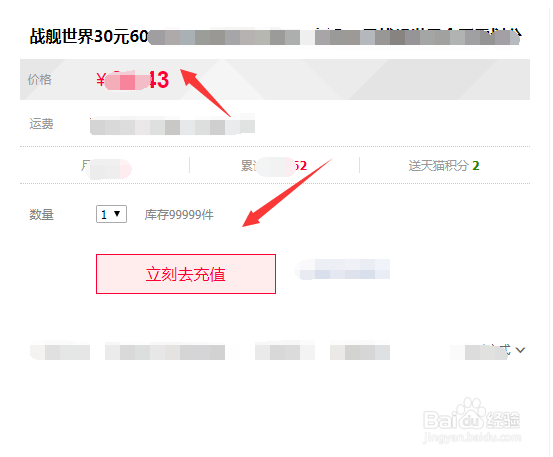Click the blurred shipping info next to 运费
553x457 pixels.
[172, 125]
